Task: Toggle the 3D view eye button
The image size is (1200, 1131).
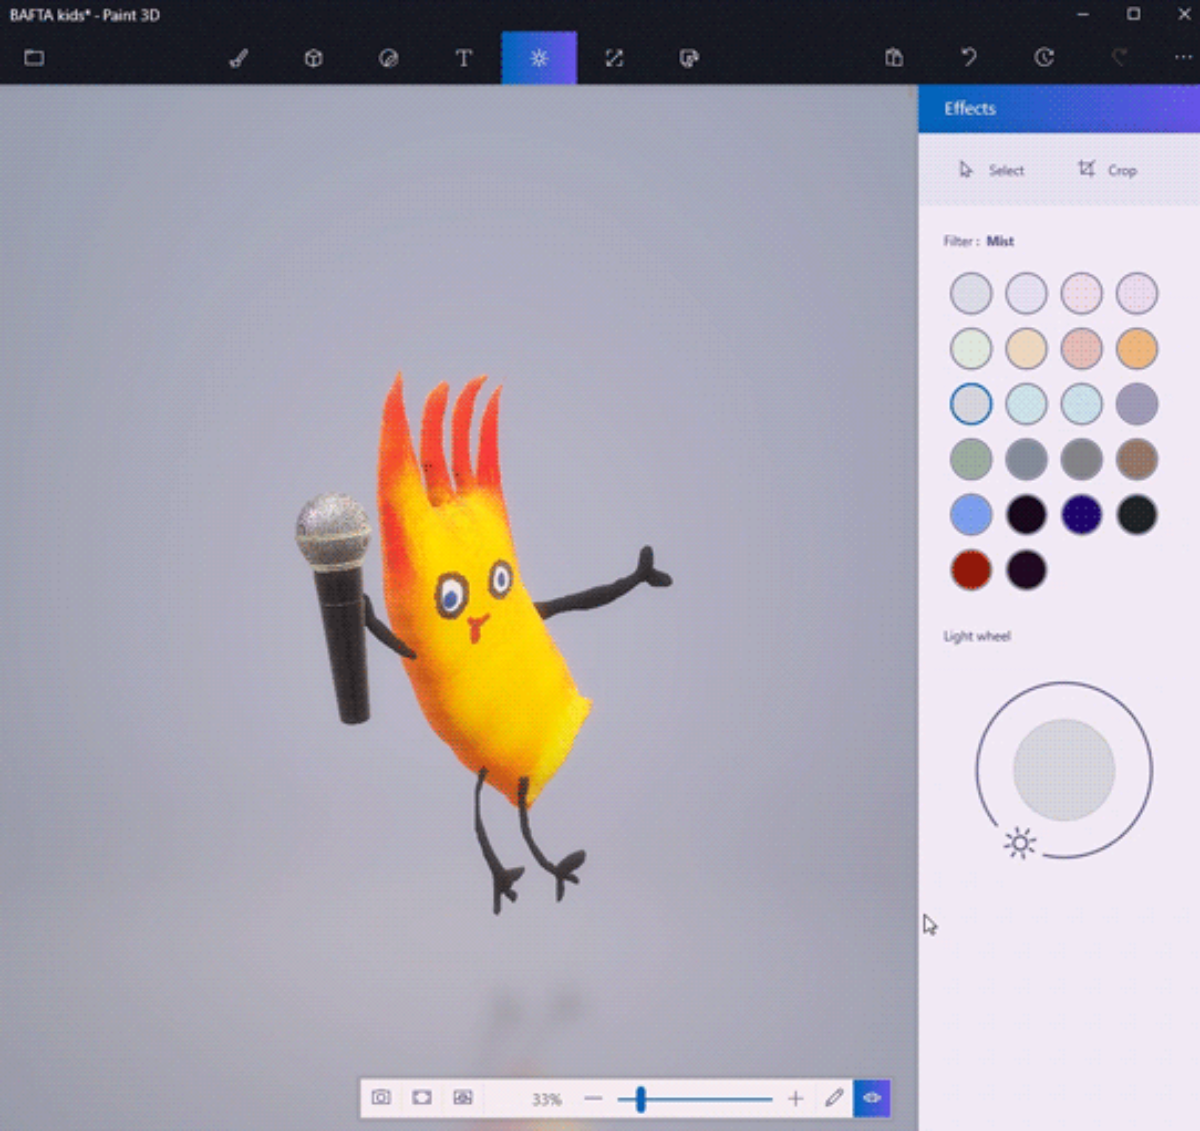Action: (872, 1098)
